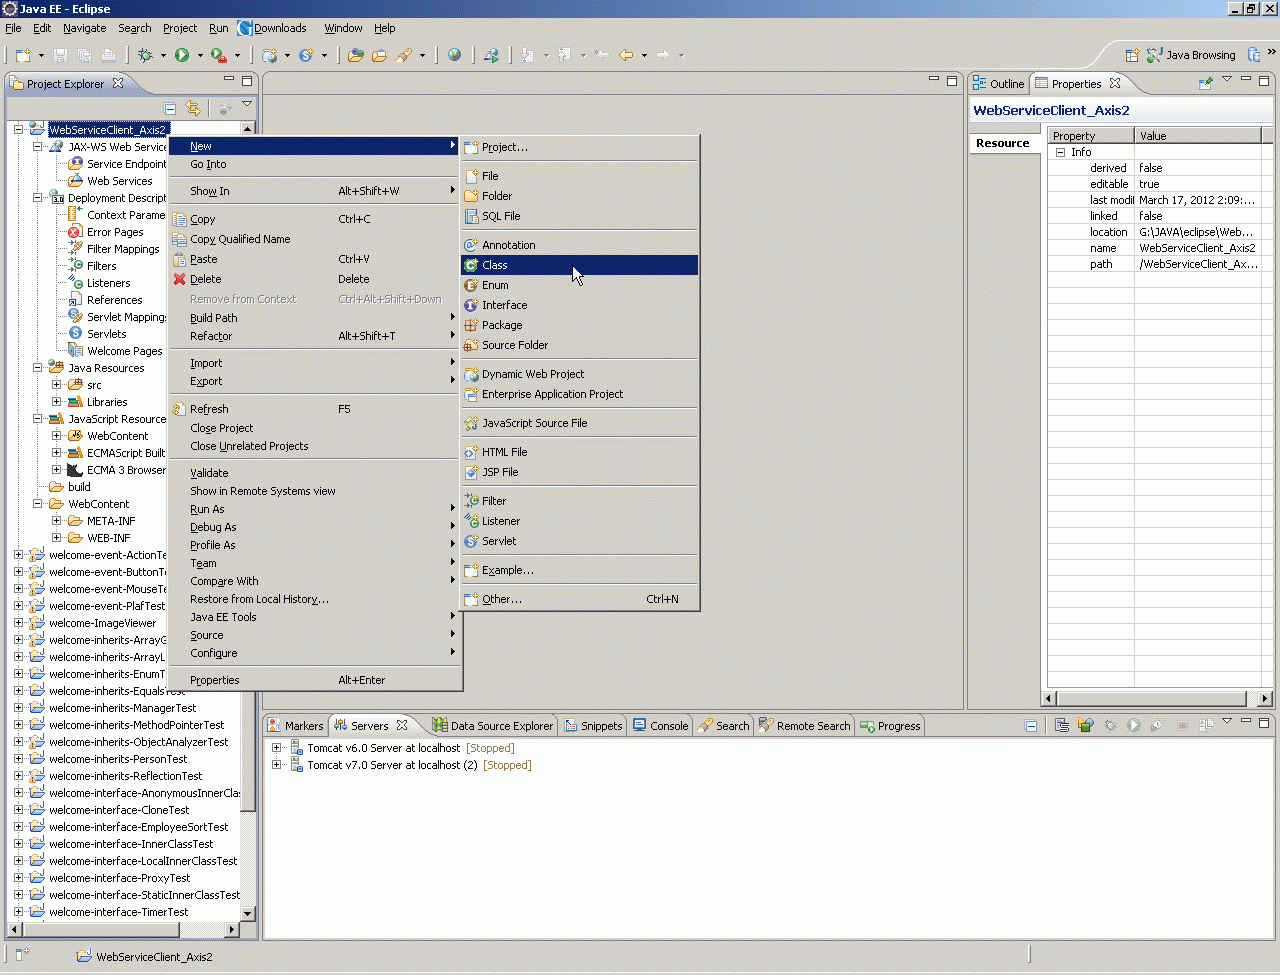Switch to the Java Browsing perspective
1280x975 pixels.
pos(1191,55)
